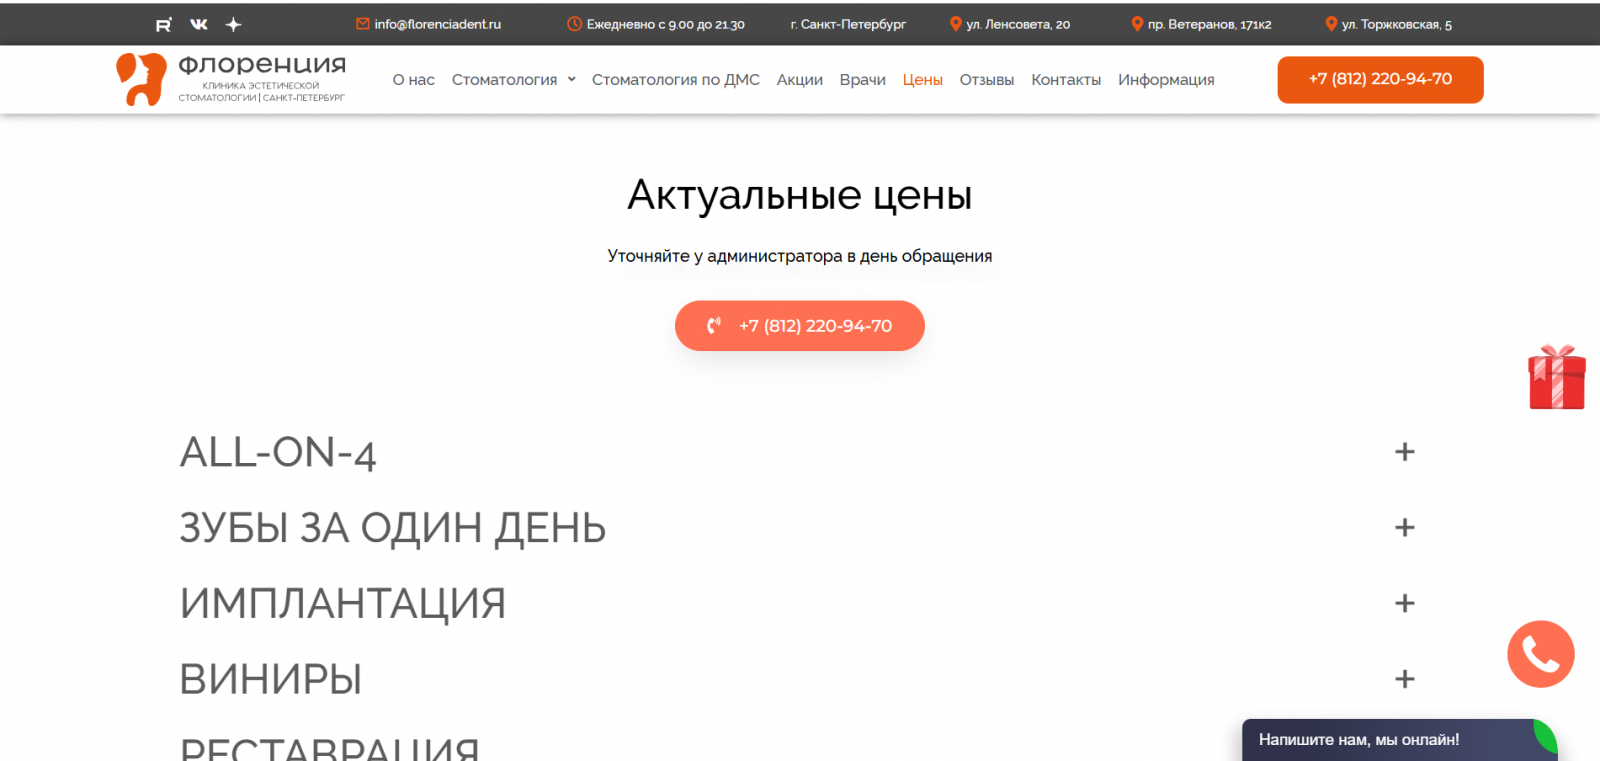Expand the ЗУБЫ ЗА ОДИН ДЕНЬ section
Viewport: 1600px width, 761px height.
[1404, 528]
